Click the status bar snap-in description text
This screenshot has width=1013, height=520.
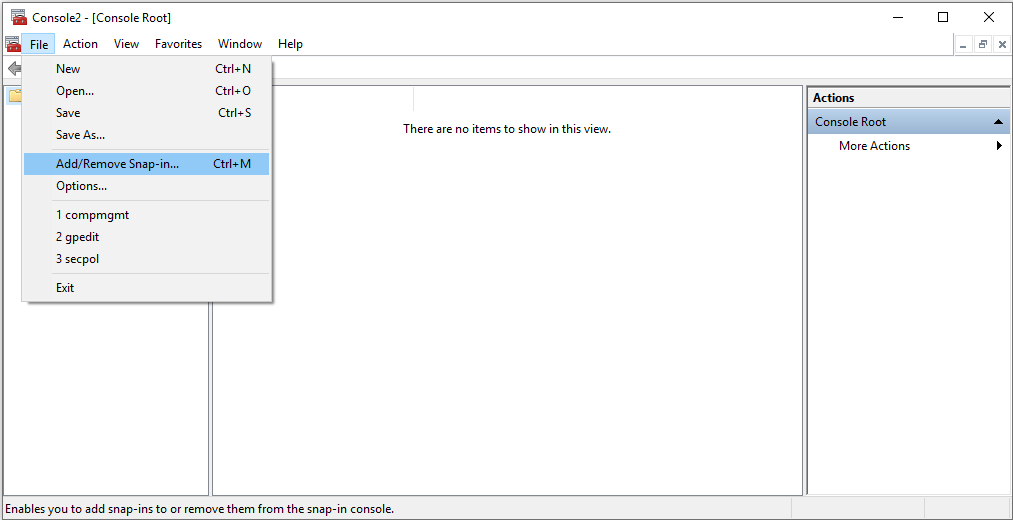pyautogui.click(x=200, y=508)
